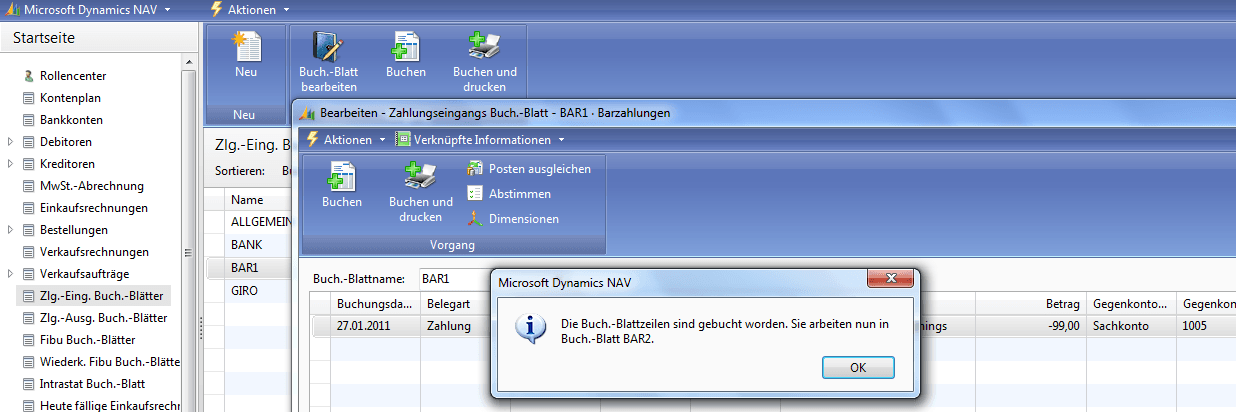Image resolution: width=1236 pixels, height=412 pixels.
Task: Click the Sachkonto cell
Action: tap(1131, 325)
